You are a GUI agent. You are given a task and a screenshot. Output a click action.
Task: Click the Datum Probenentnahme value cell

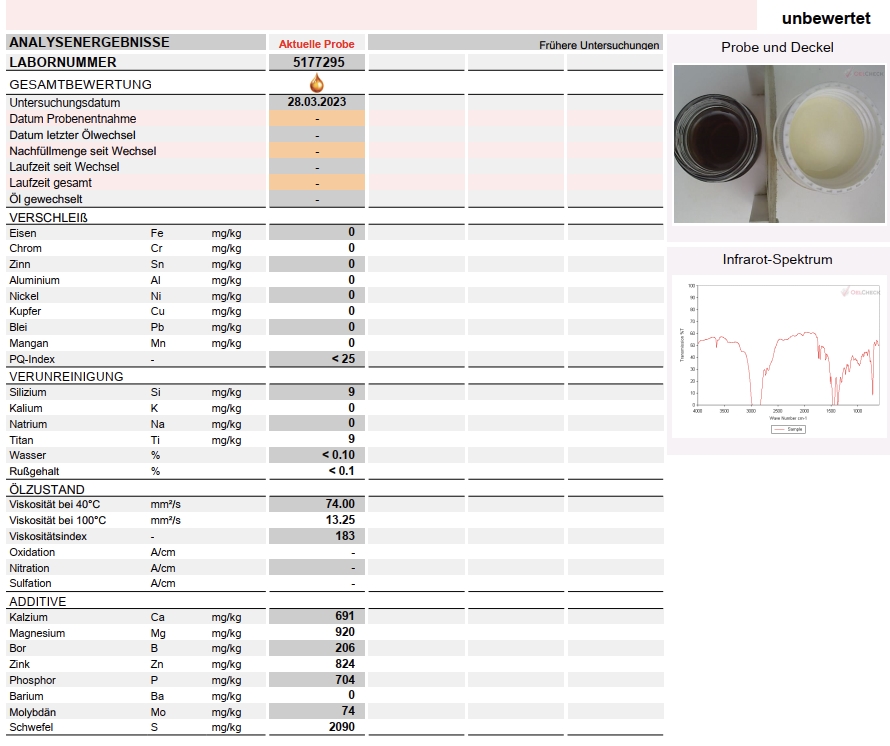(x=316, y=119)
